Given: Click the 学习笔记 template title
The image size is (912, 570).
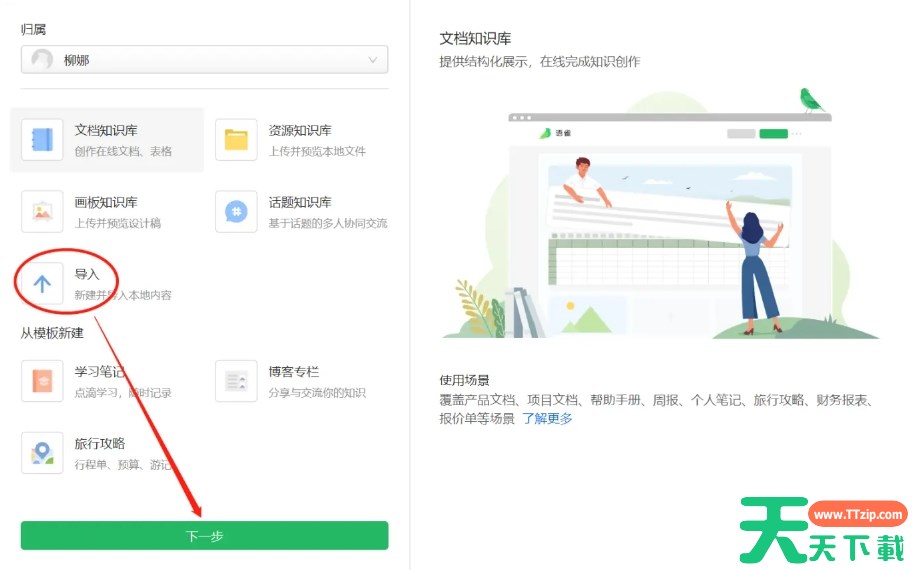Looking at the screenshot, I should click(x=99, y=372).
